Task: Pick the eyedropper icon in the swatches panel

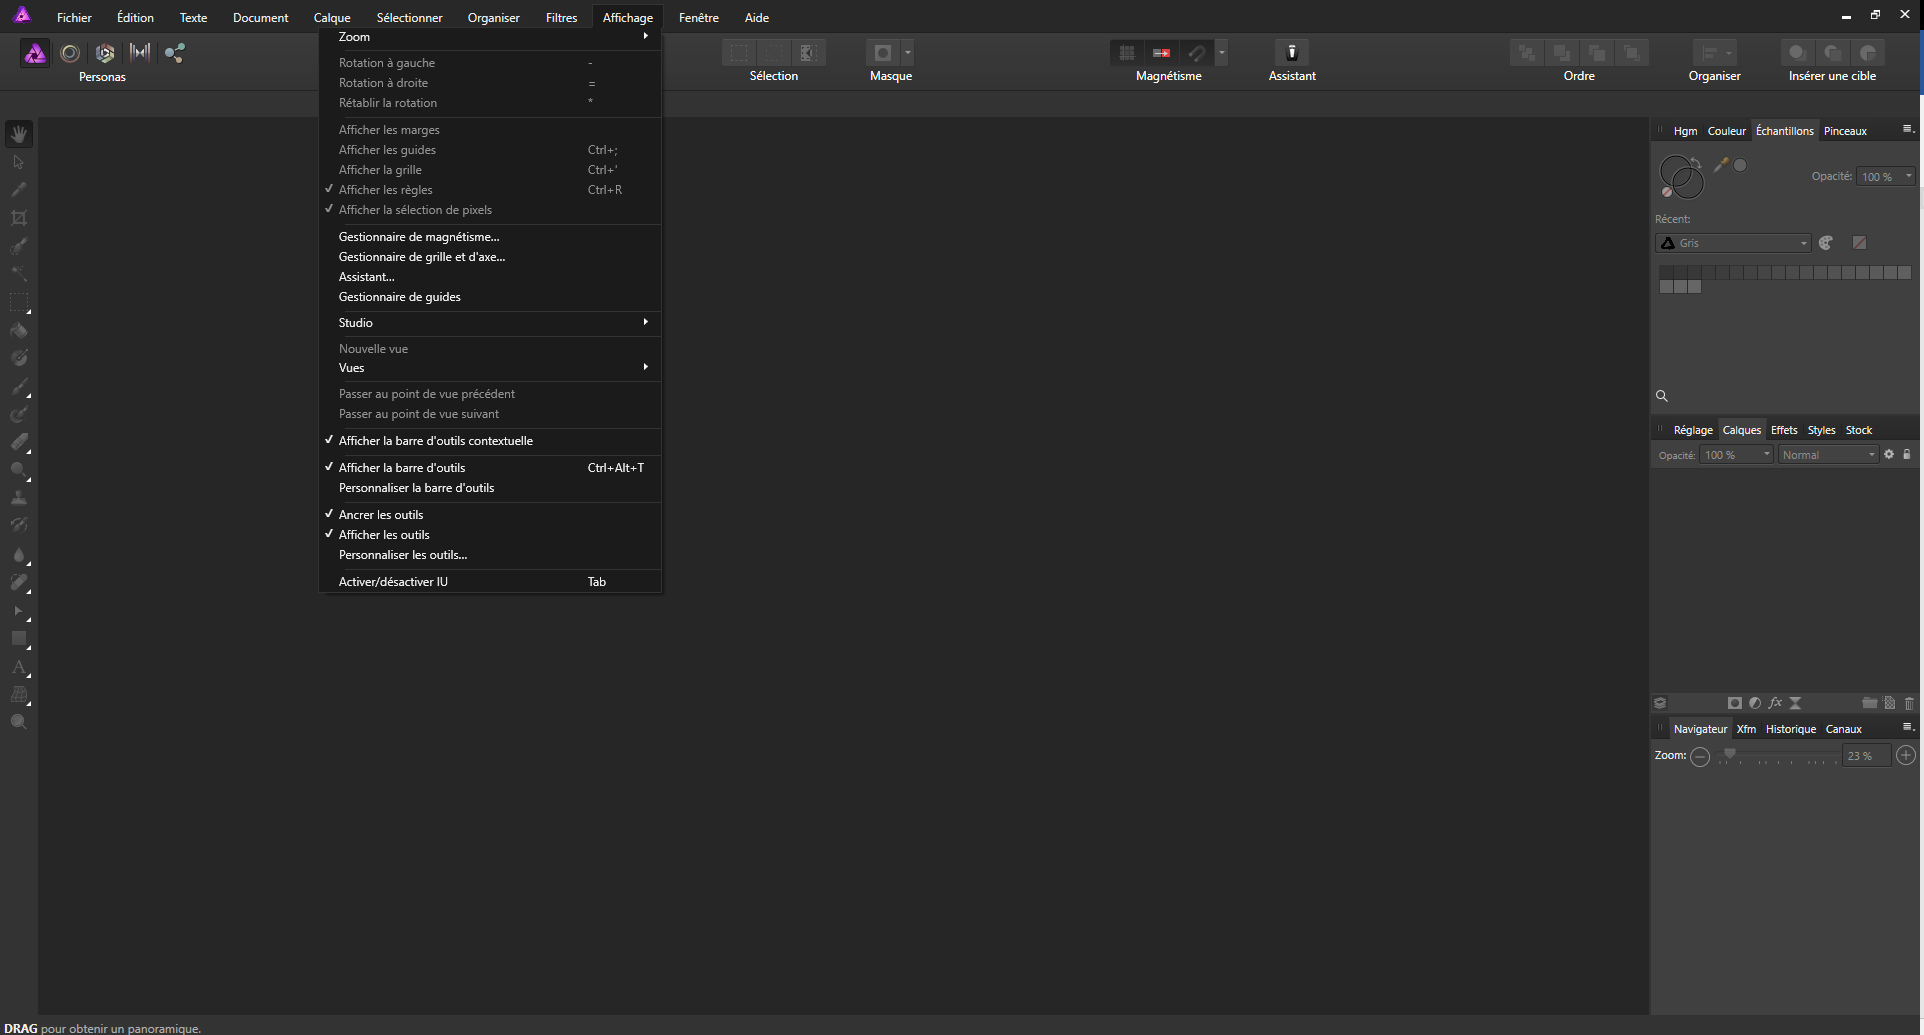Action: 1721,165
